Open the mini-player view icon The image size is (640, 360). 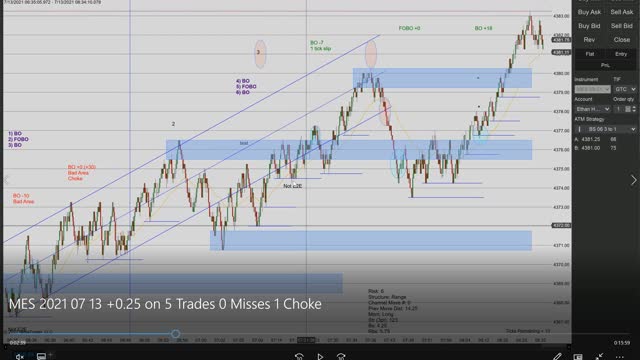[578, 357]
